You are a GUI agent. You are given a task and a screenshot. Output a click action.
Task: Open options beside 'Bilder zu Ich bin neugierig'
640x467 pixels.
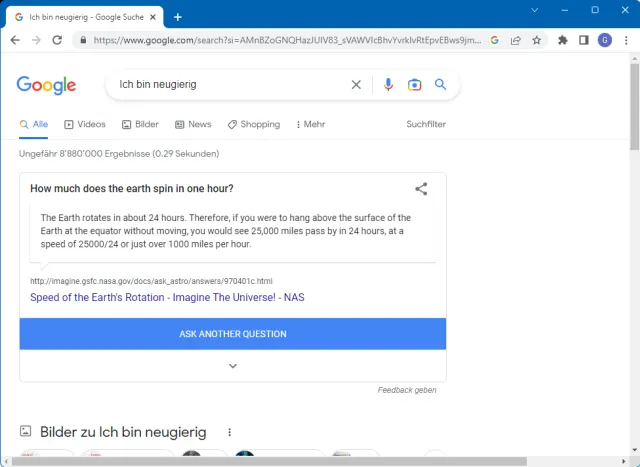[x=229, y=432]
